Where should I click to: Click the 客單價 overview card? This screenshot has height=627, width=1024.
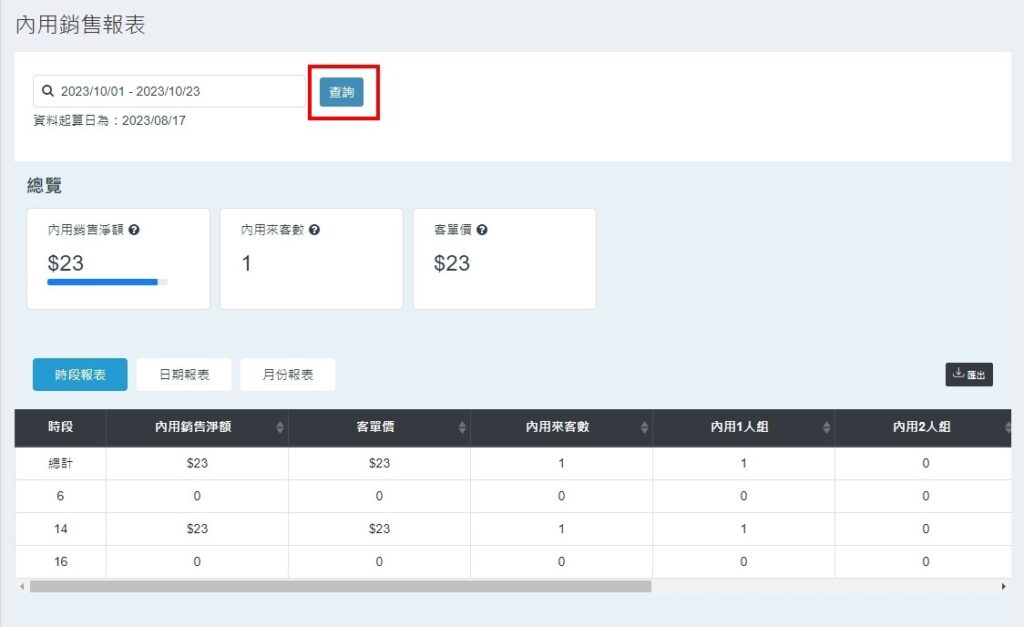pos(504,259)
